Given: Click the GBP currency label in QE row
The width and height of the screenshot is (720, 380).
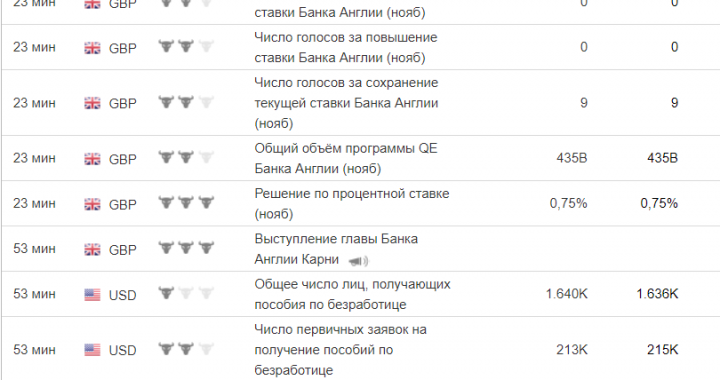Looking at the screenshot, I should 123,159.
